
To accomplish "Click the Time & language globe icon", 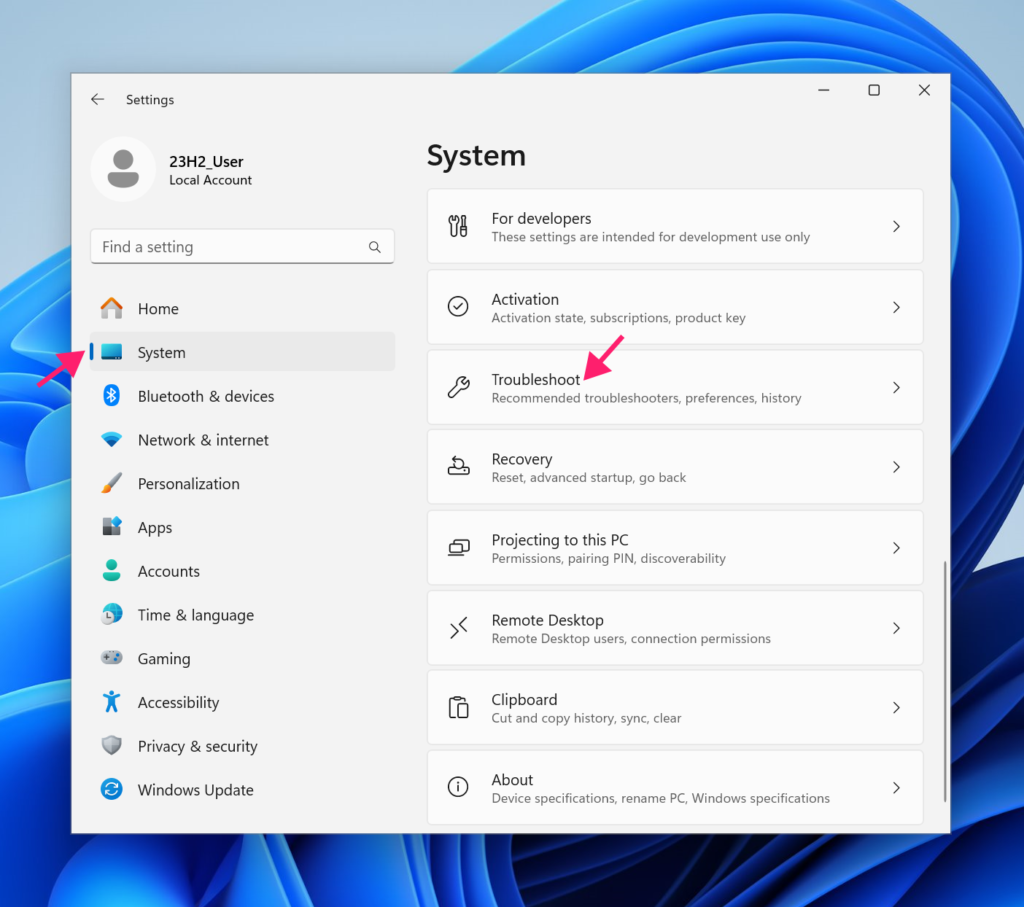I will (112, 614).
